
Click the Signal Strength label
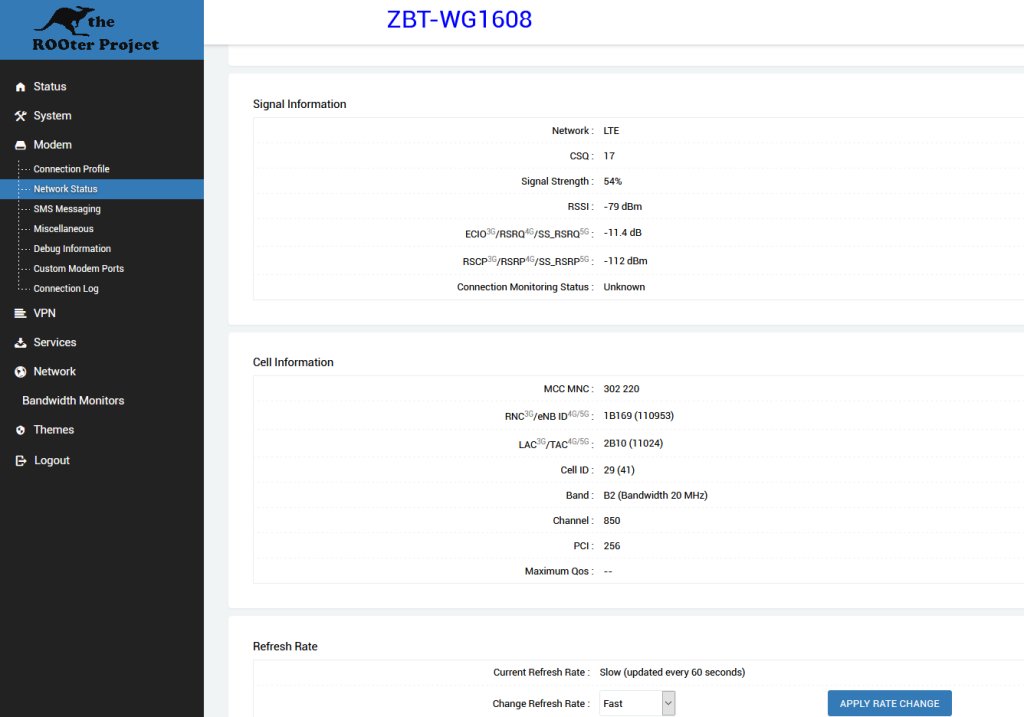(557, 181)
